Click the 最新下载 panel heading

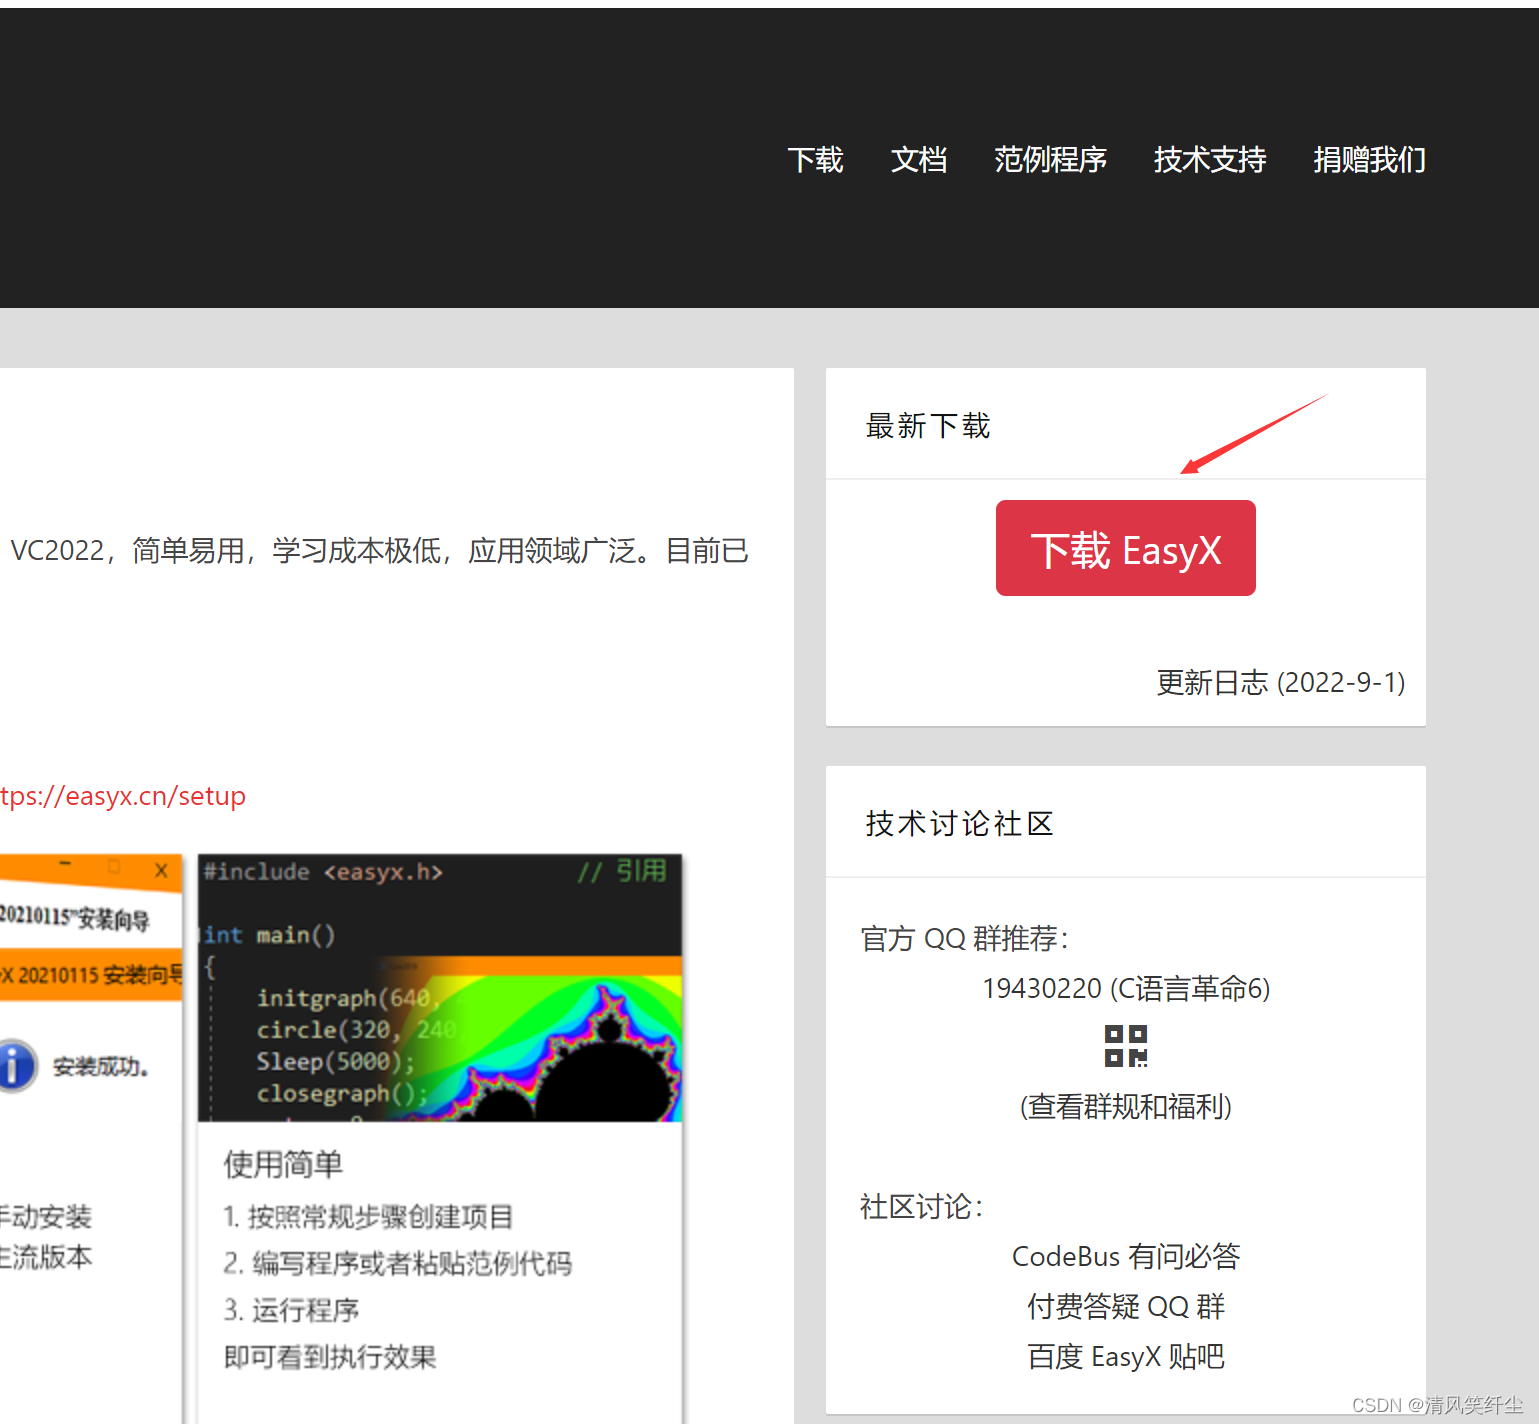tap(928, 426)
